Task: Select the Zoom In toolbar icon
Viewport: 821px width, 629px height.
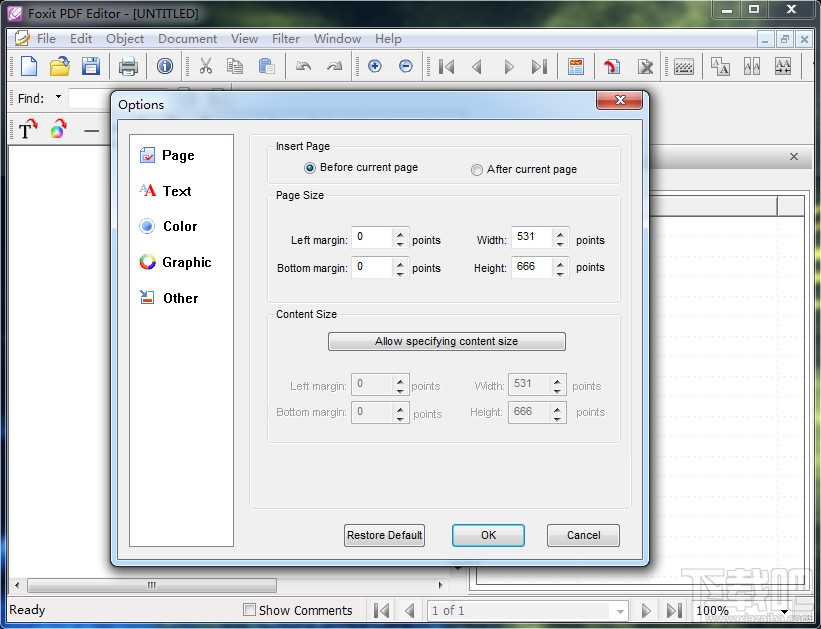Action: click(x=375, y=66)
